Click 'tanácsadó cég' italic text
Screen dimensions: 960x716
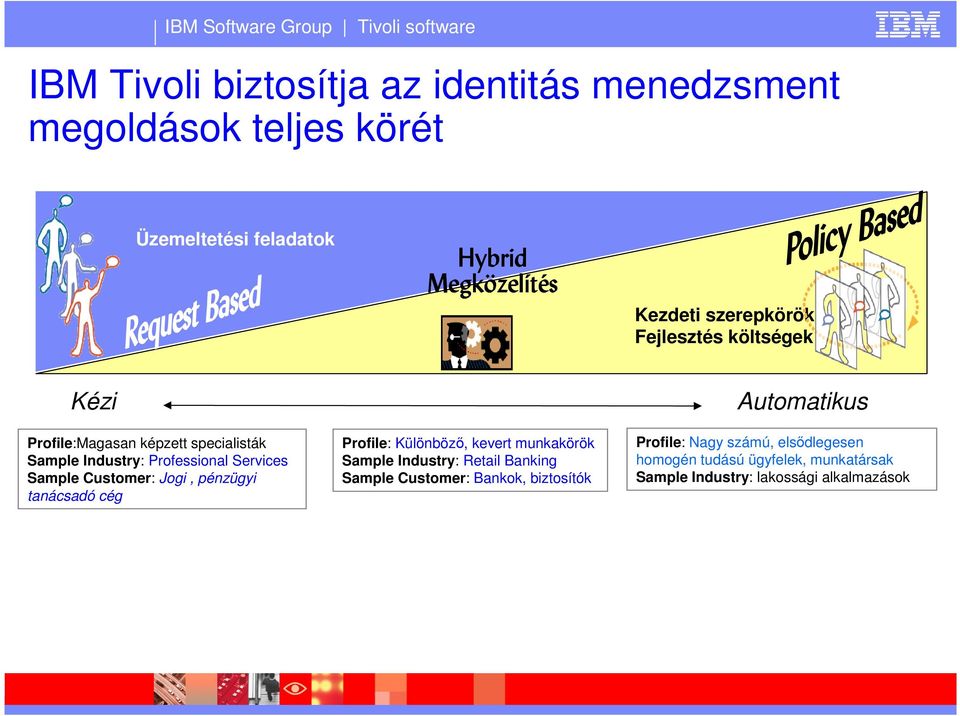click(x=75, y=496)
